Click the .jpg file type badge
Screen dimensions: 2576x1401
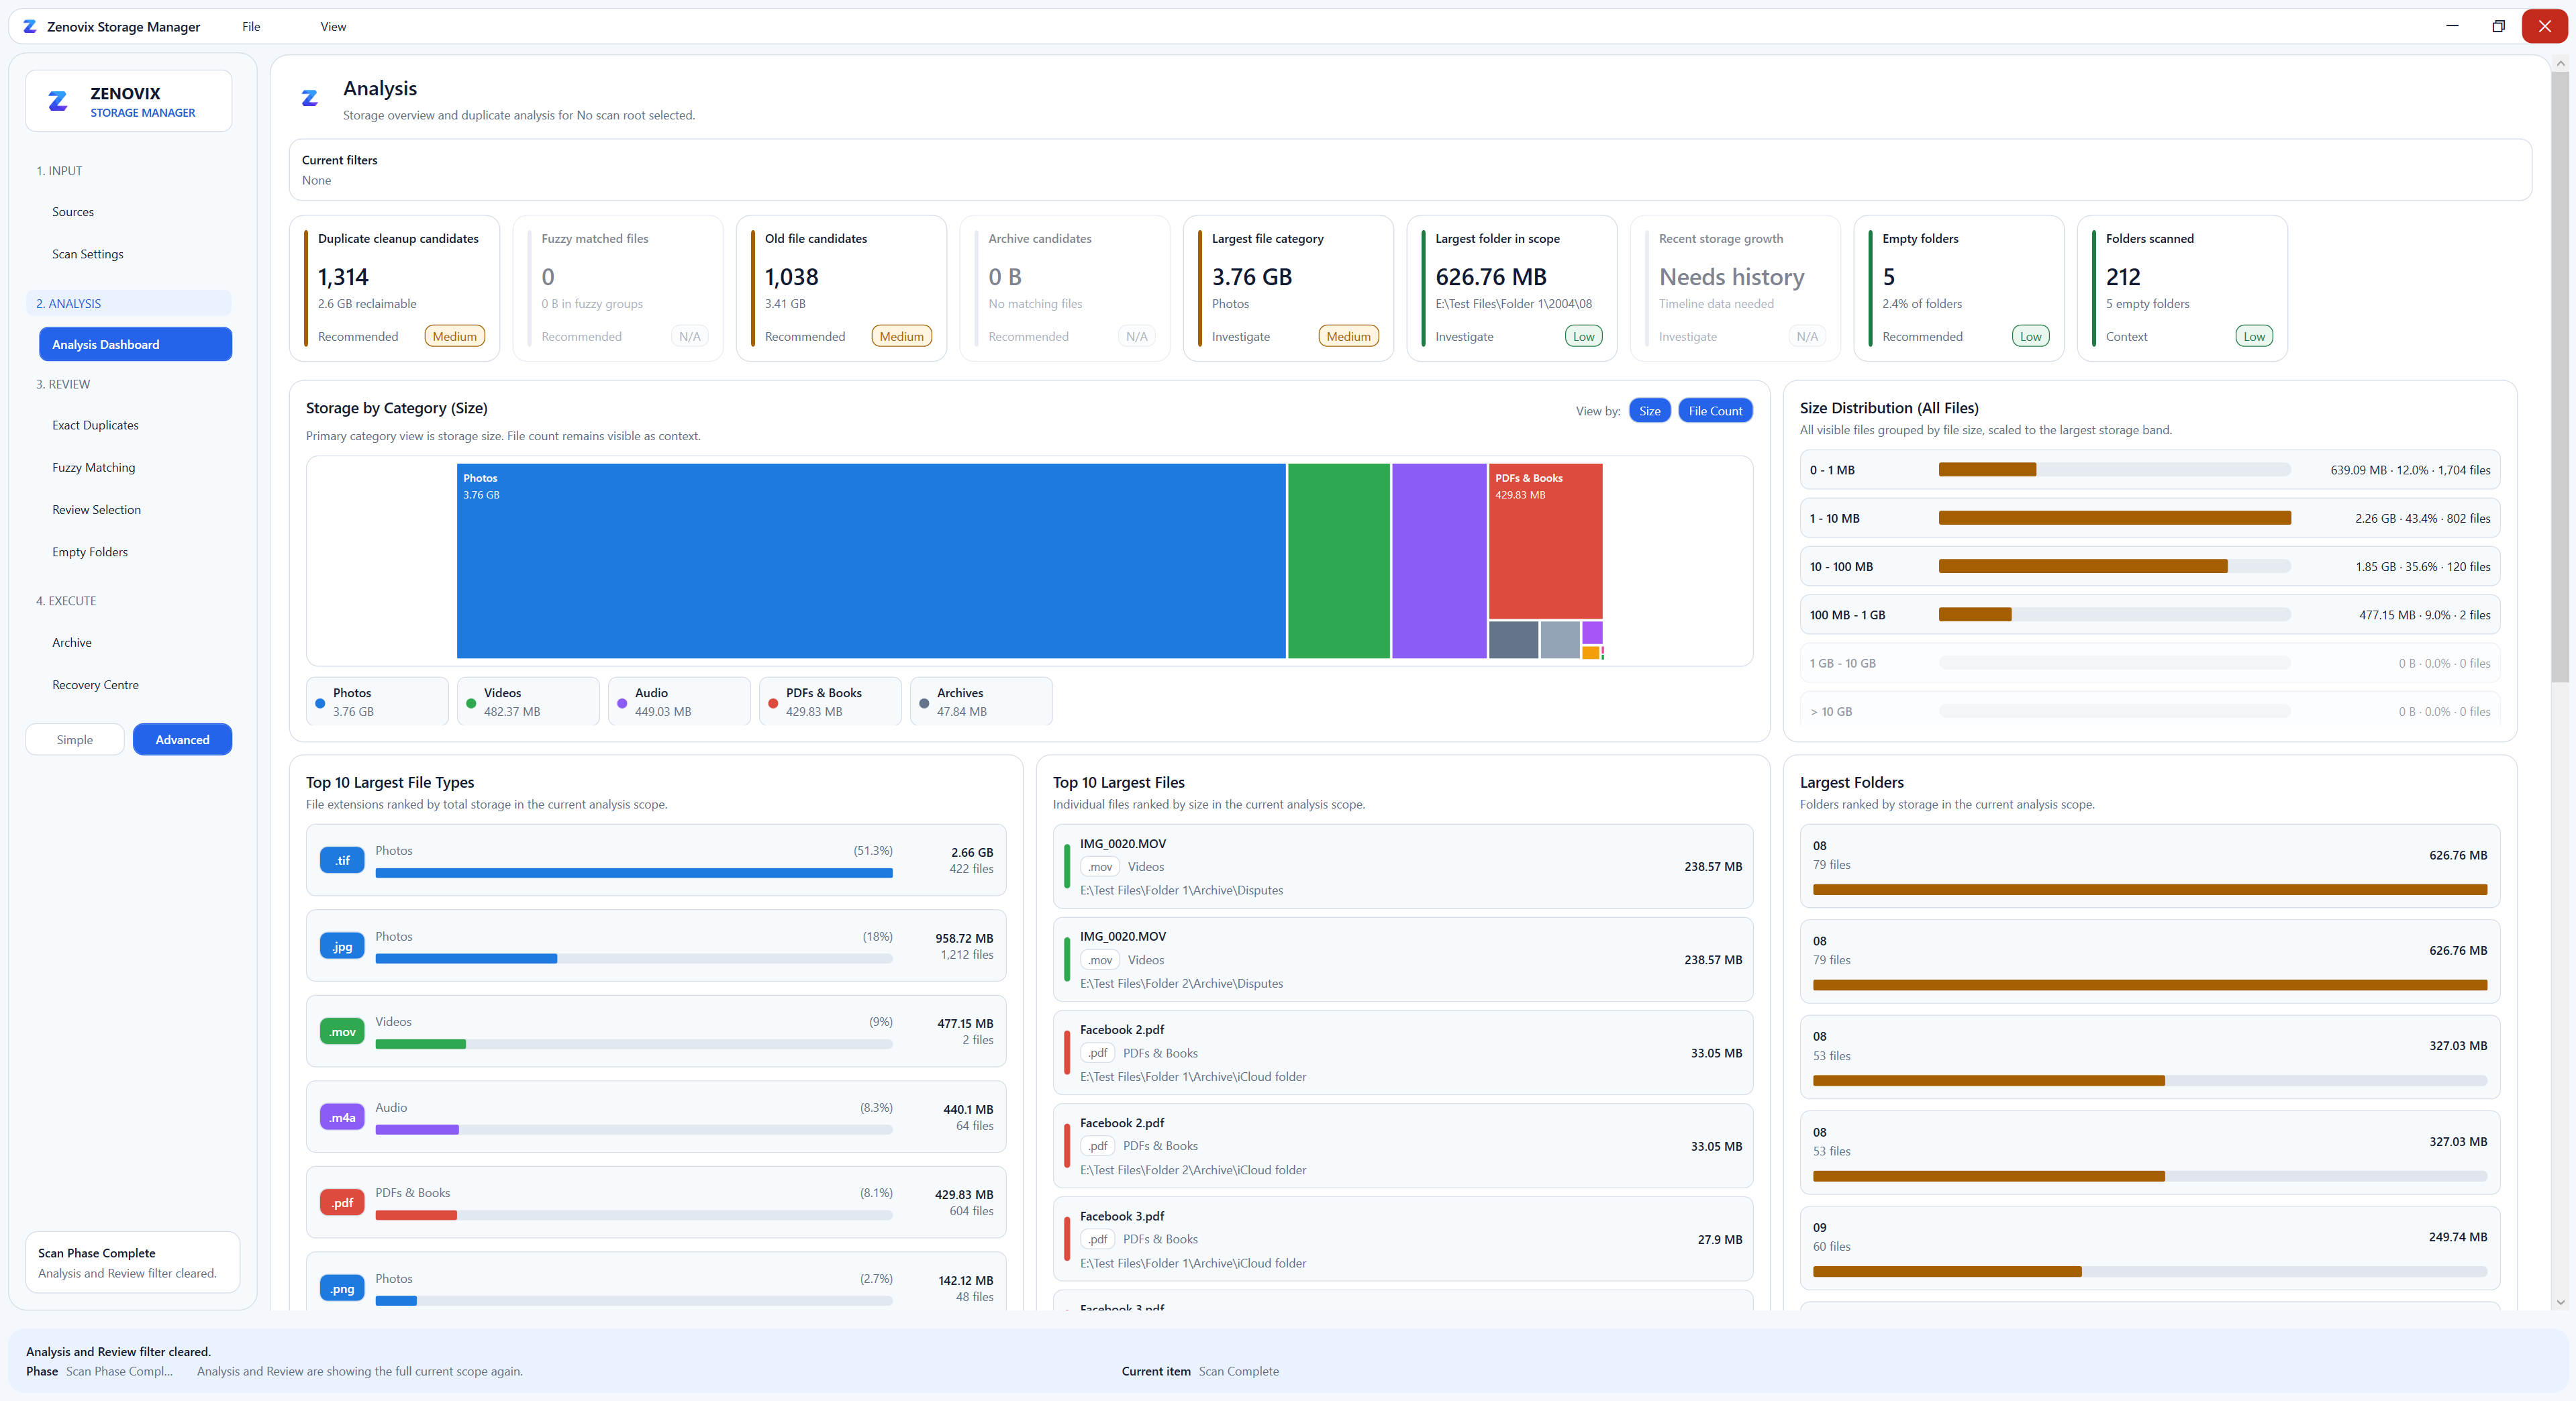pyautogui.click(x=342, y=946)
